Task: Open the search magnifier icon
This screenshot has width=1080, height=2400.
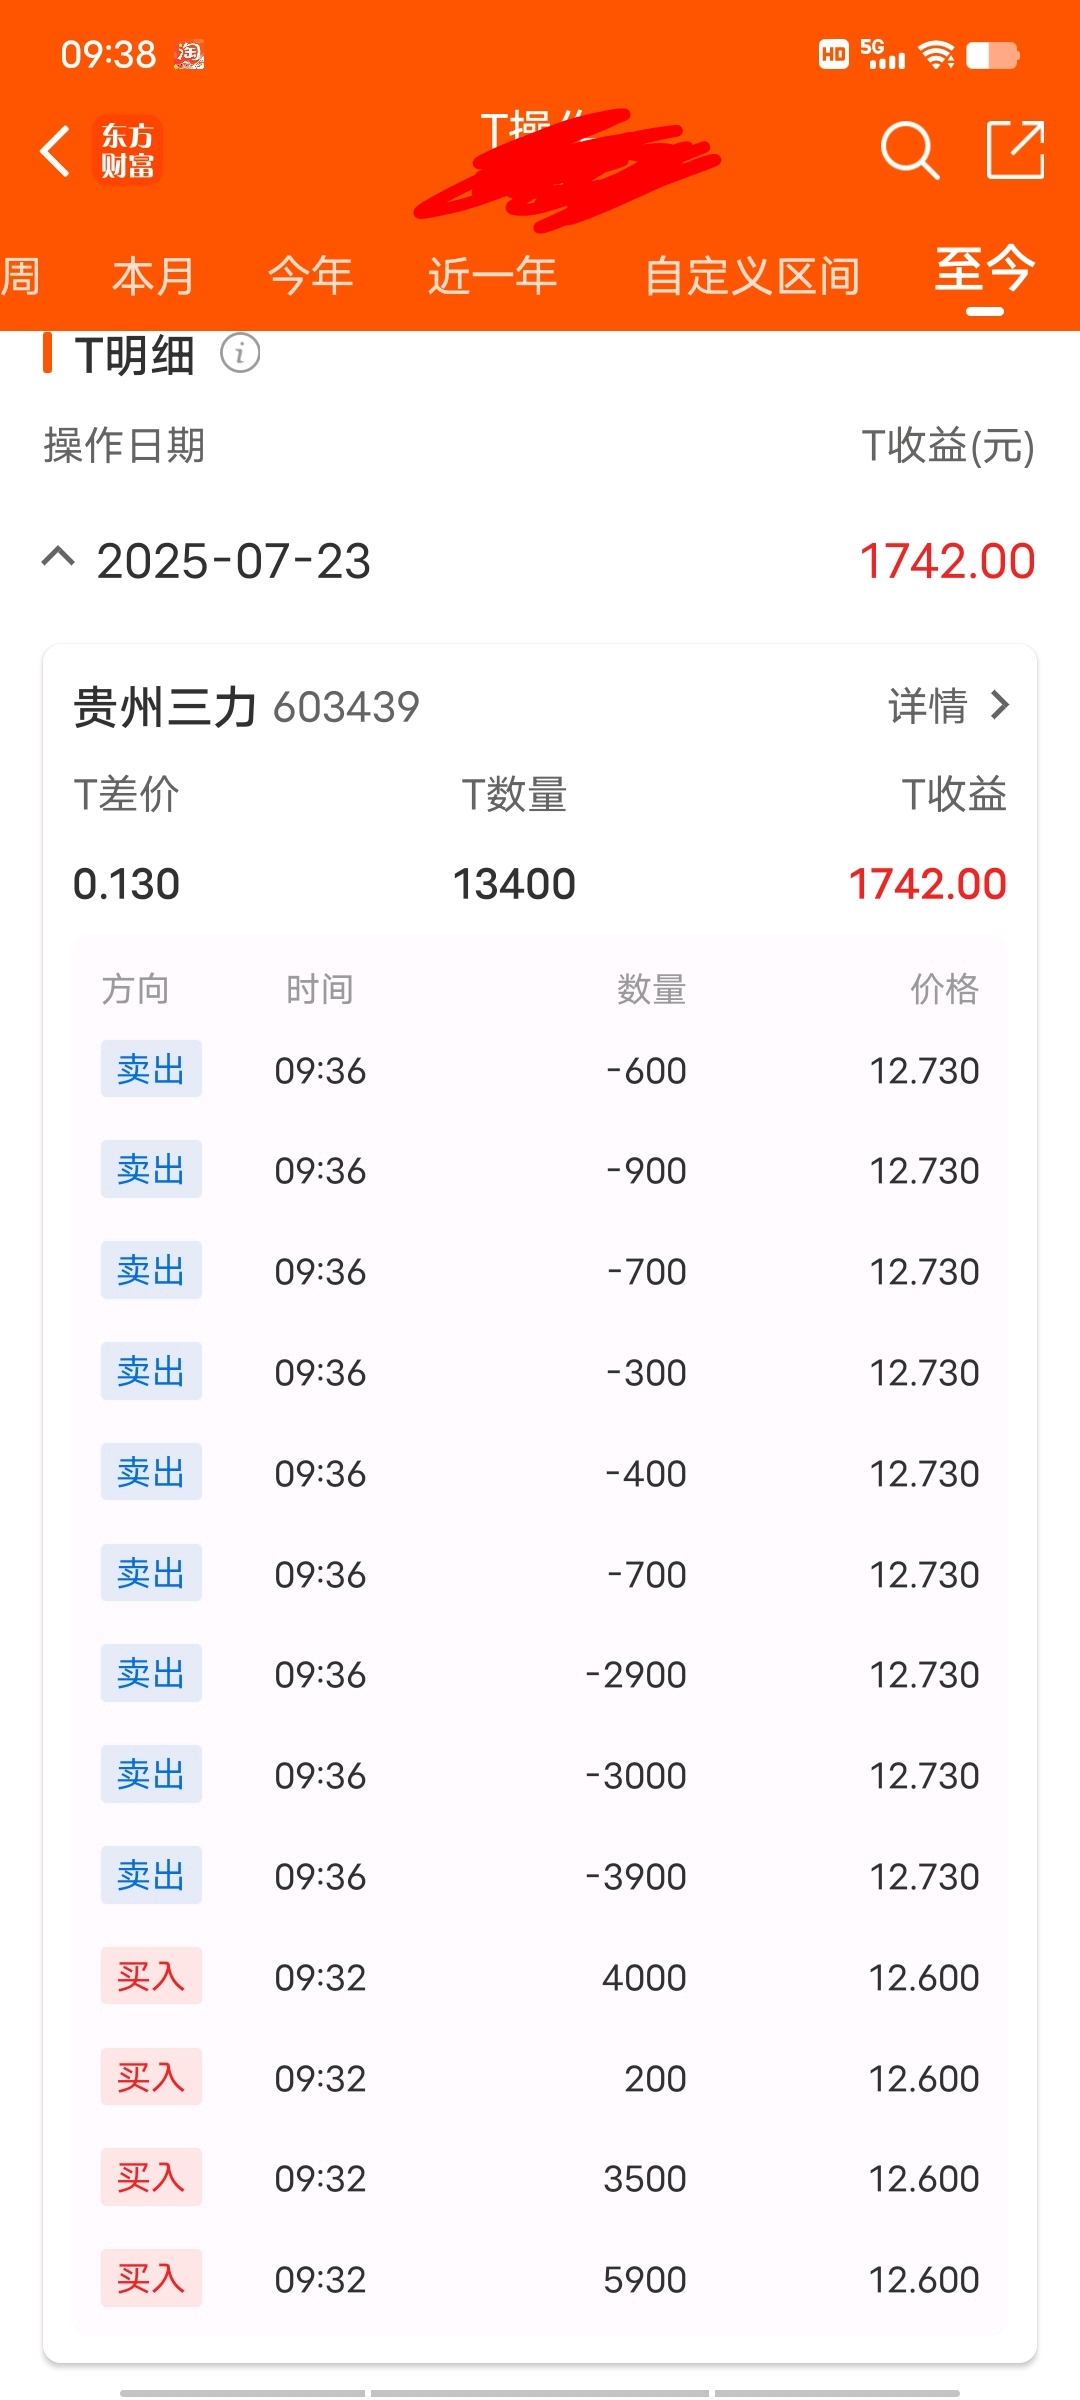Action: [909, 151]
